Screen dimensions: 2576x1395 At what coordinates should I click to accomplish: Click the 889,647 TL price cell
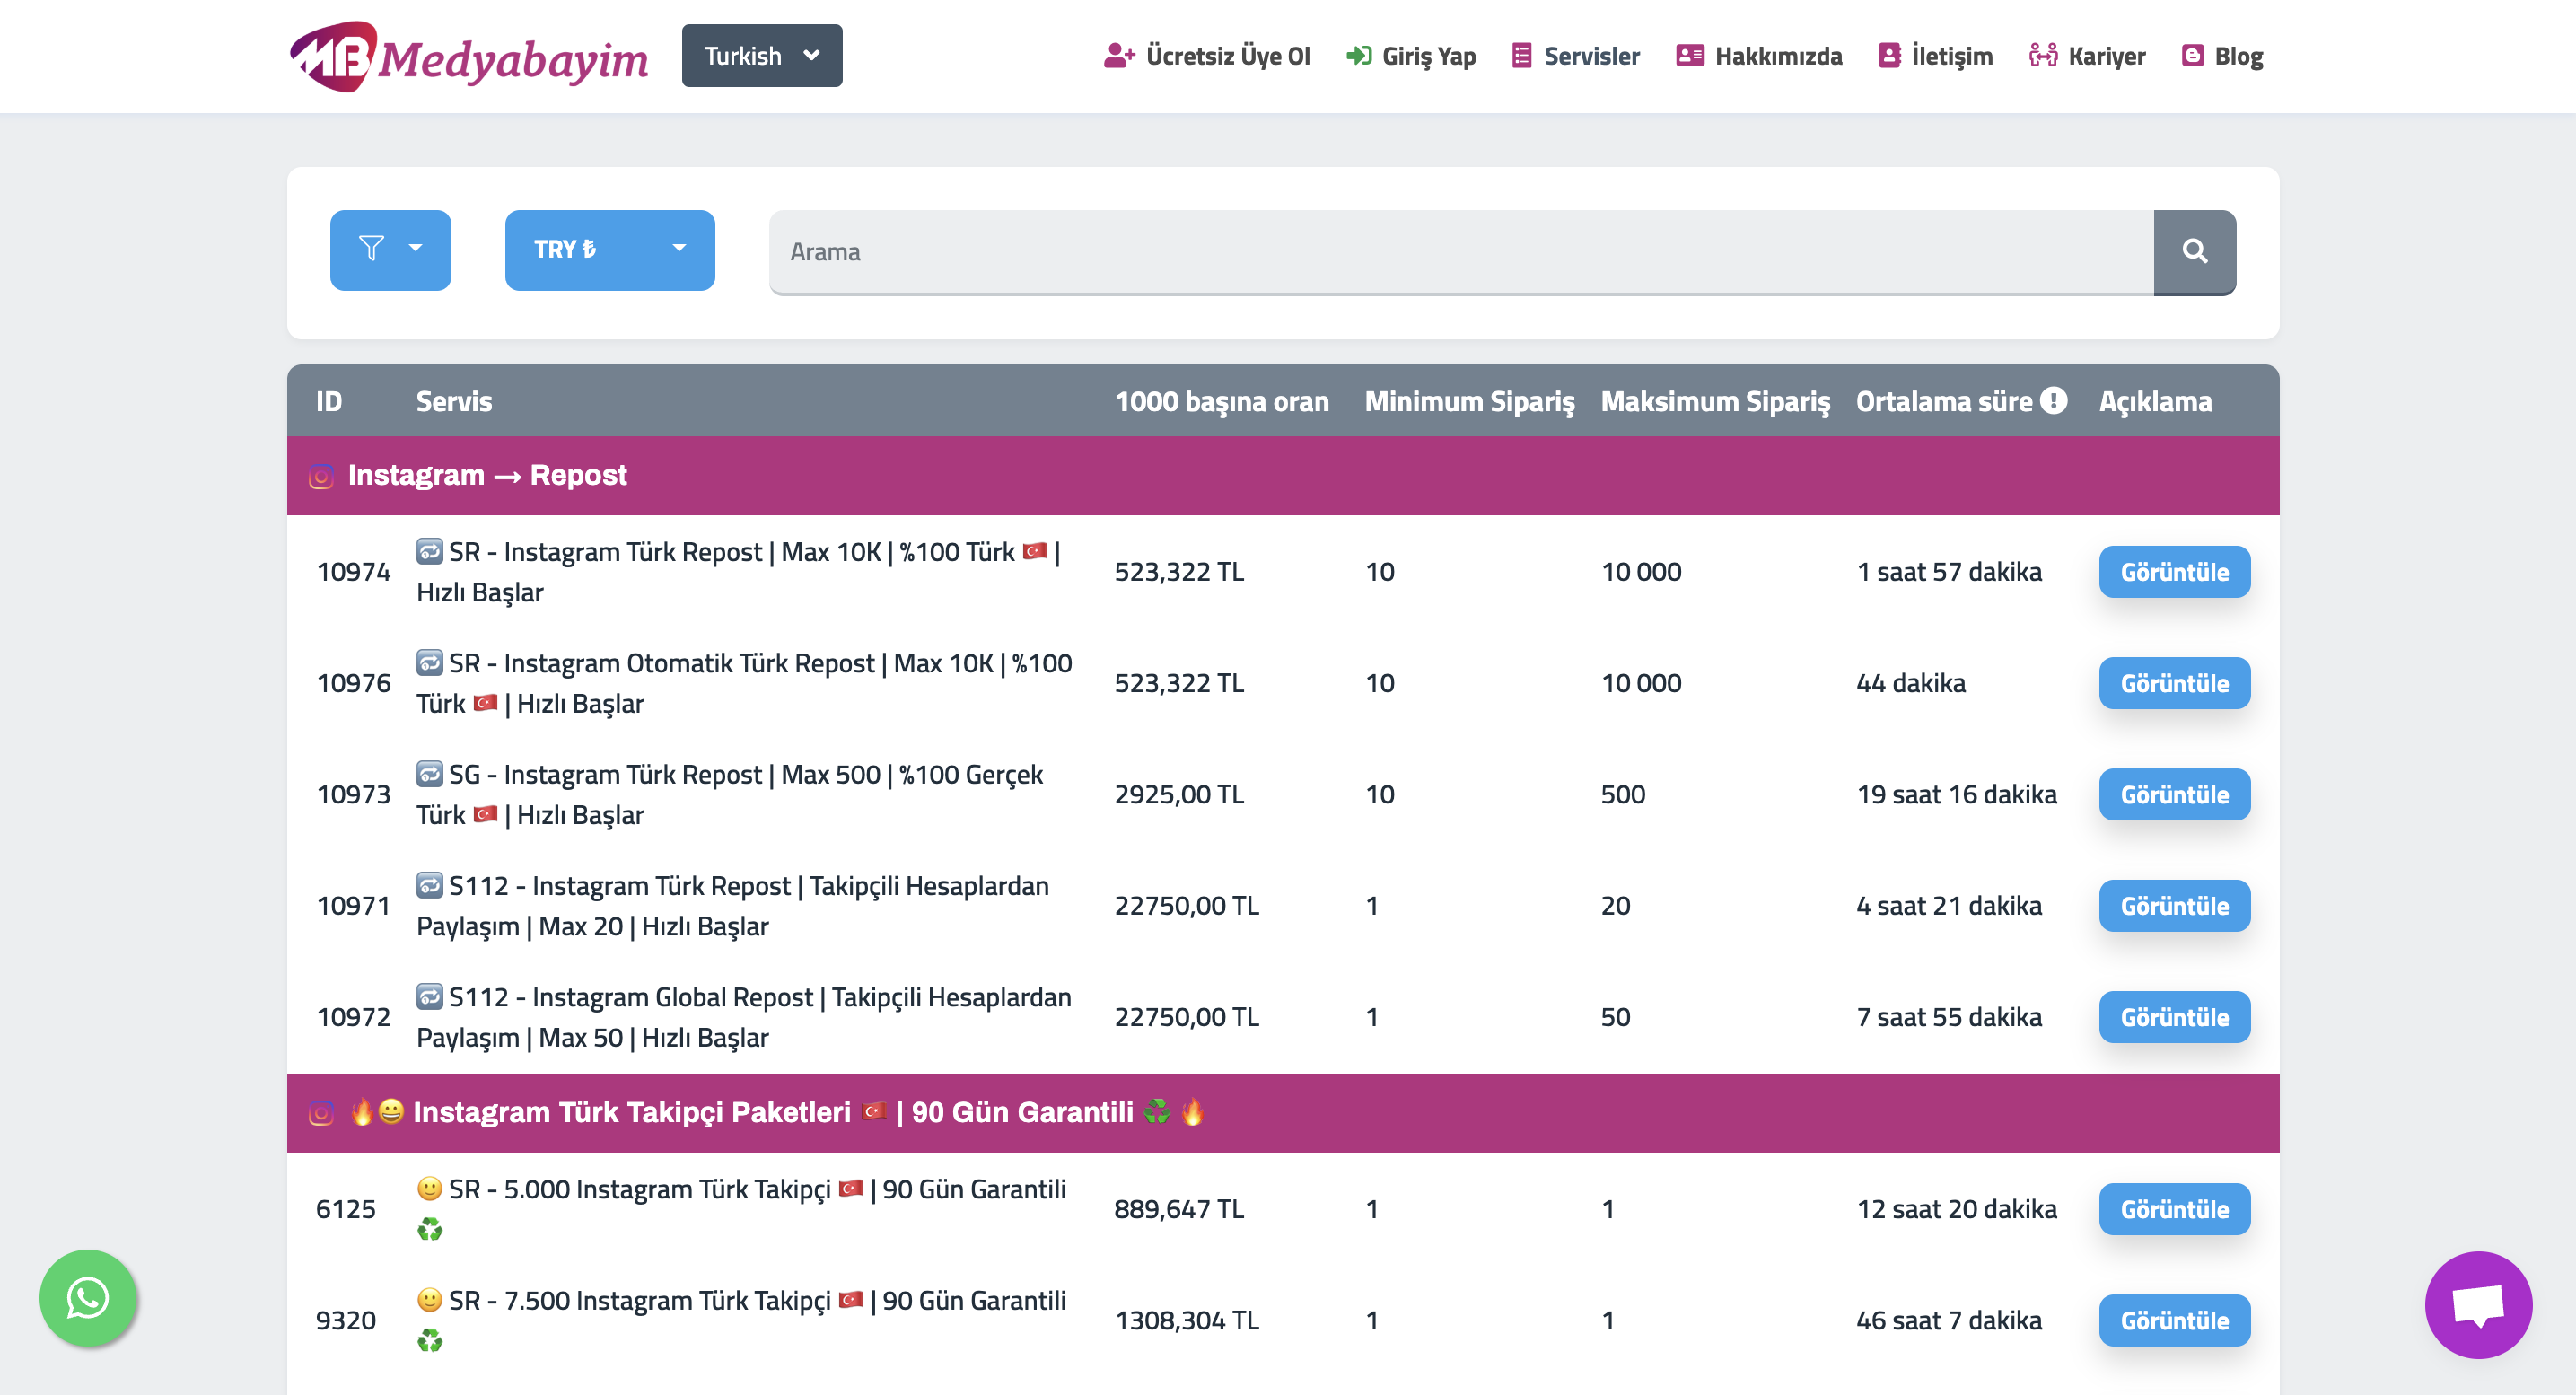tap(1179, 1209)
